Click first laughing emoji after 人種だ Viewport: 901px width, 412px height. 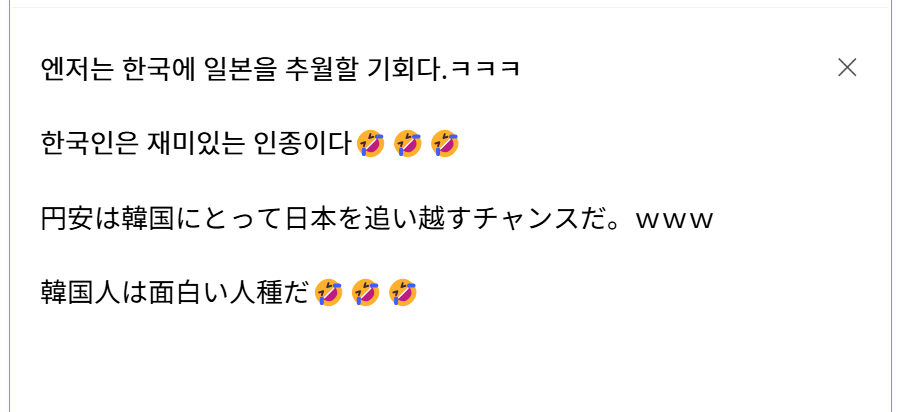point(329,292)
